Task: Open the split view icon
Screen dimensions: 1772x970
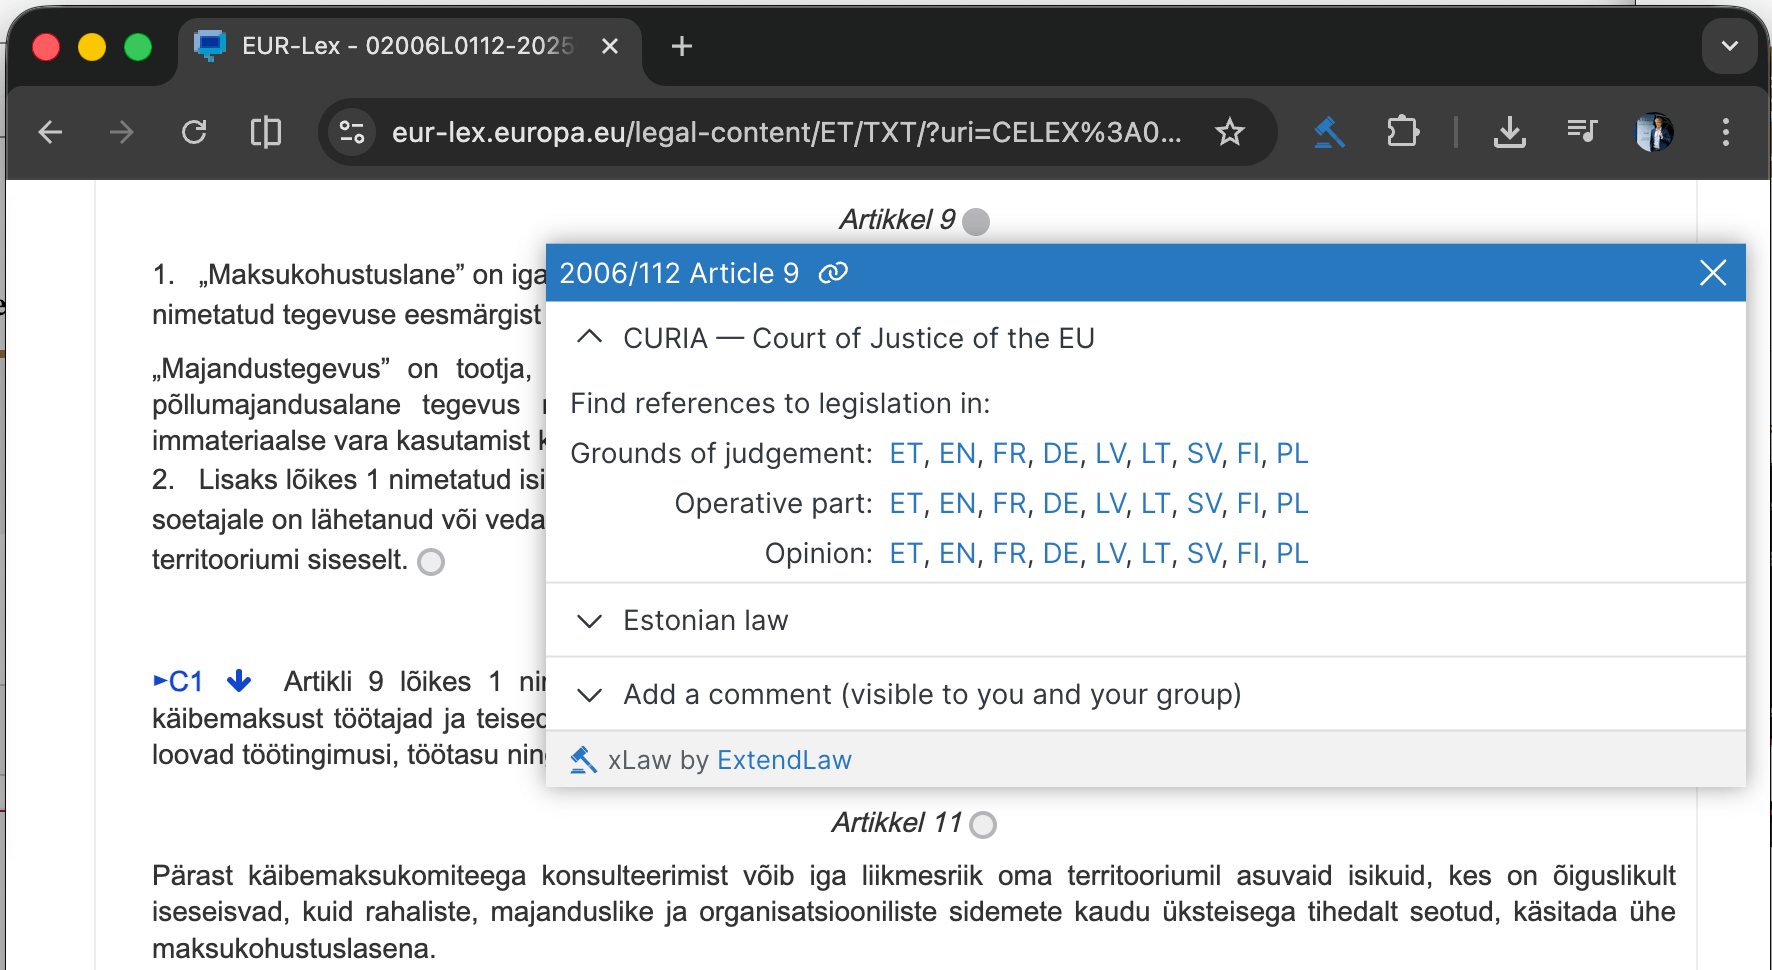Action: 265,132
